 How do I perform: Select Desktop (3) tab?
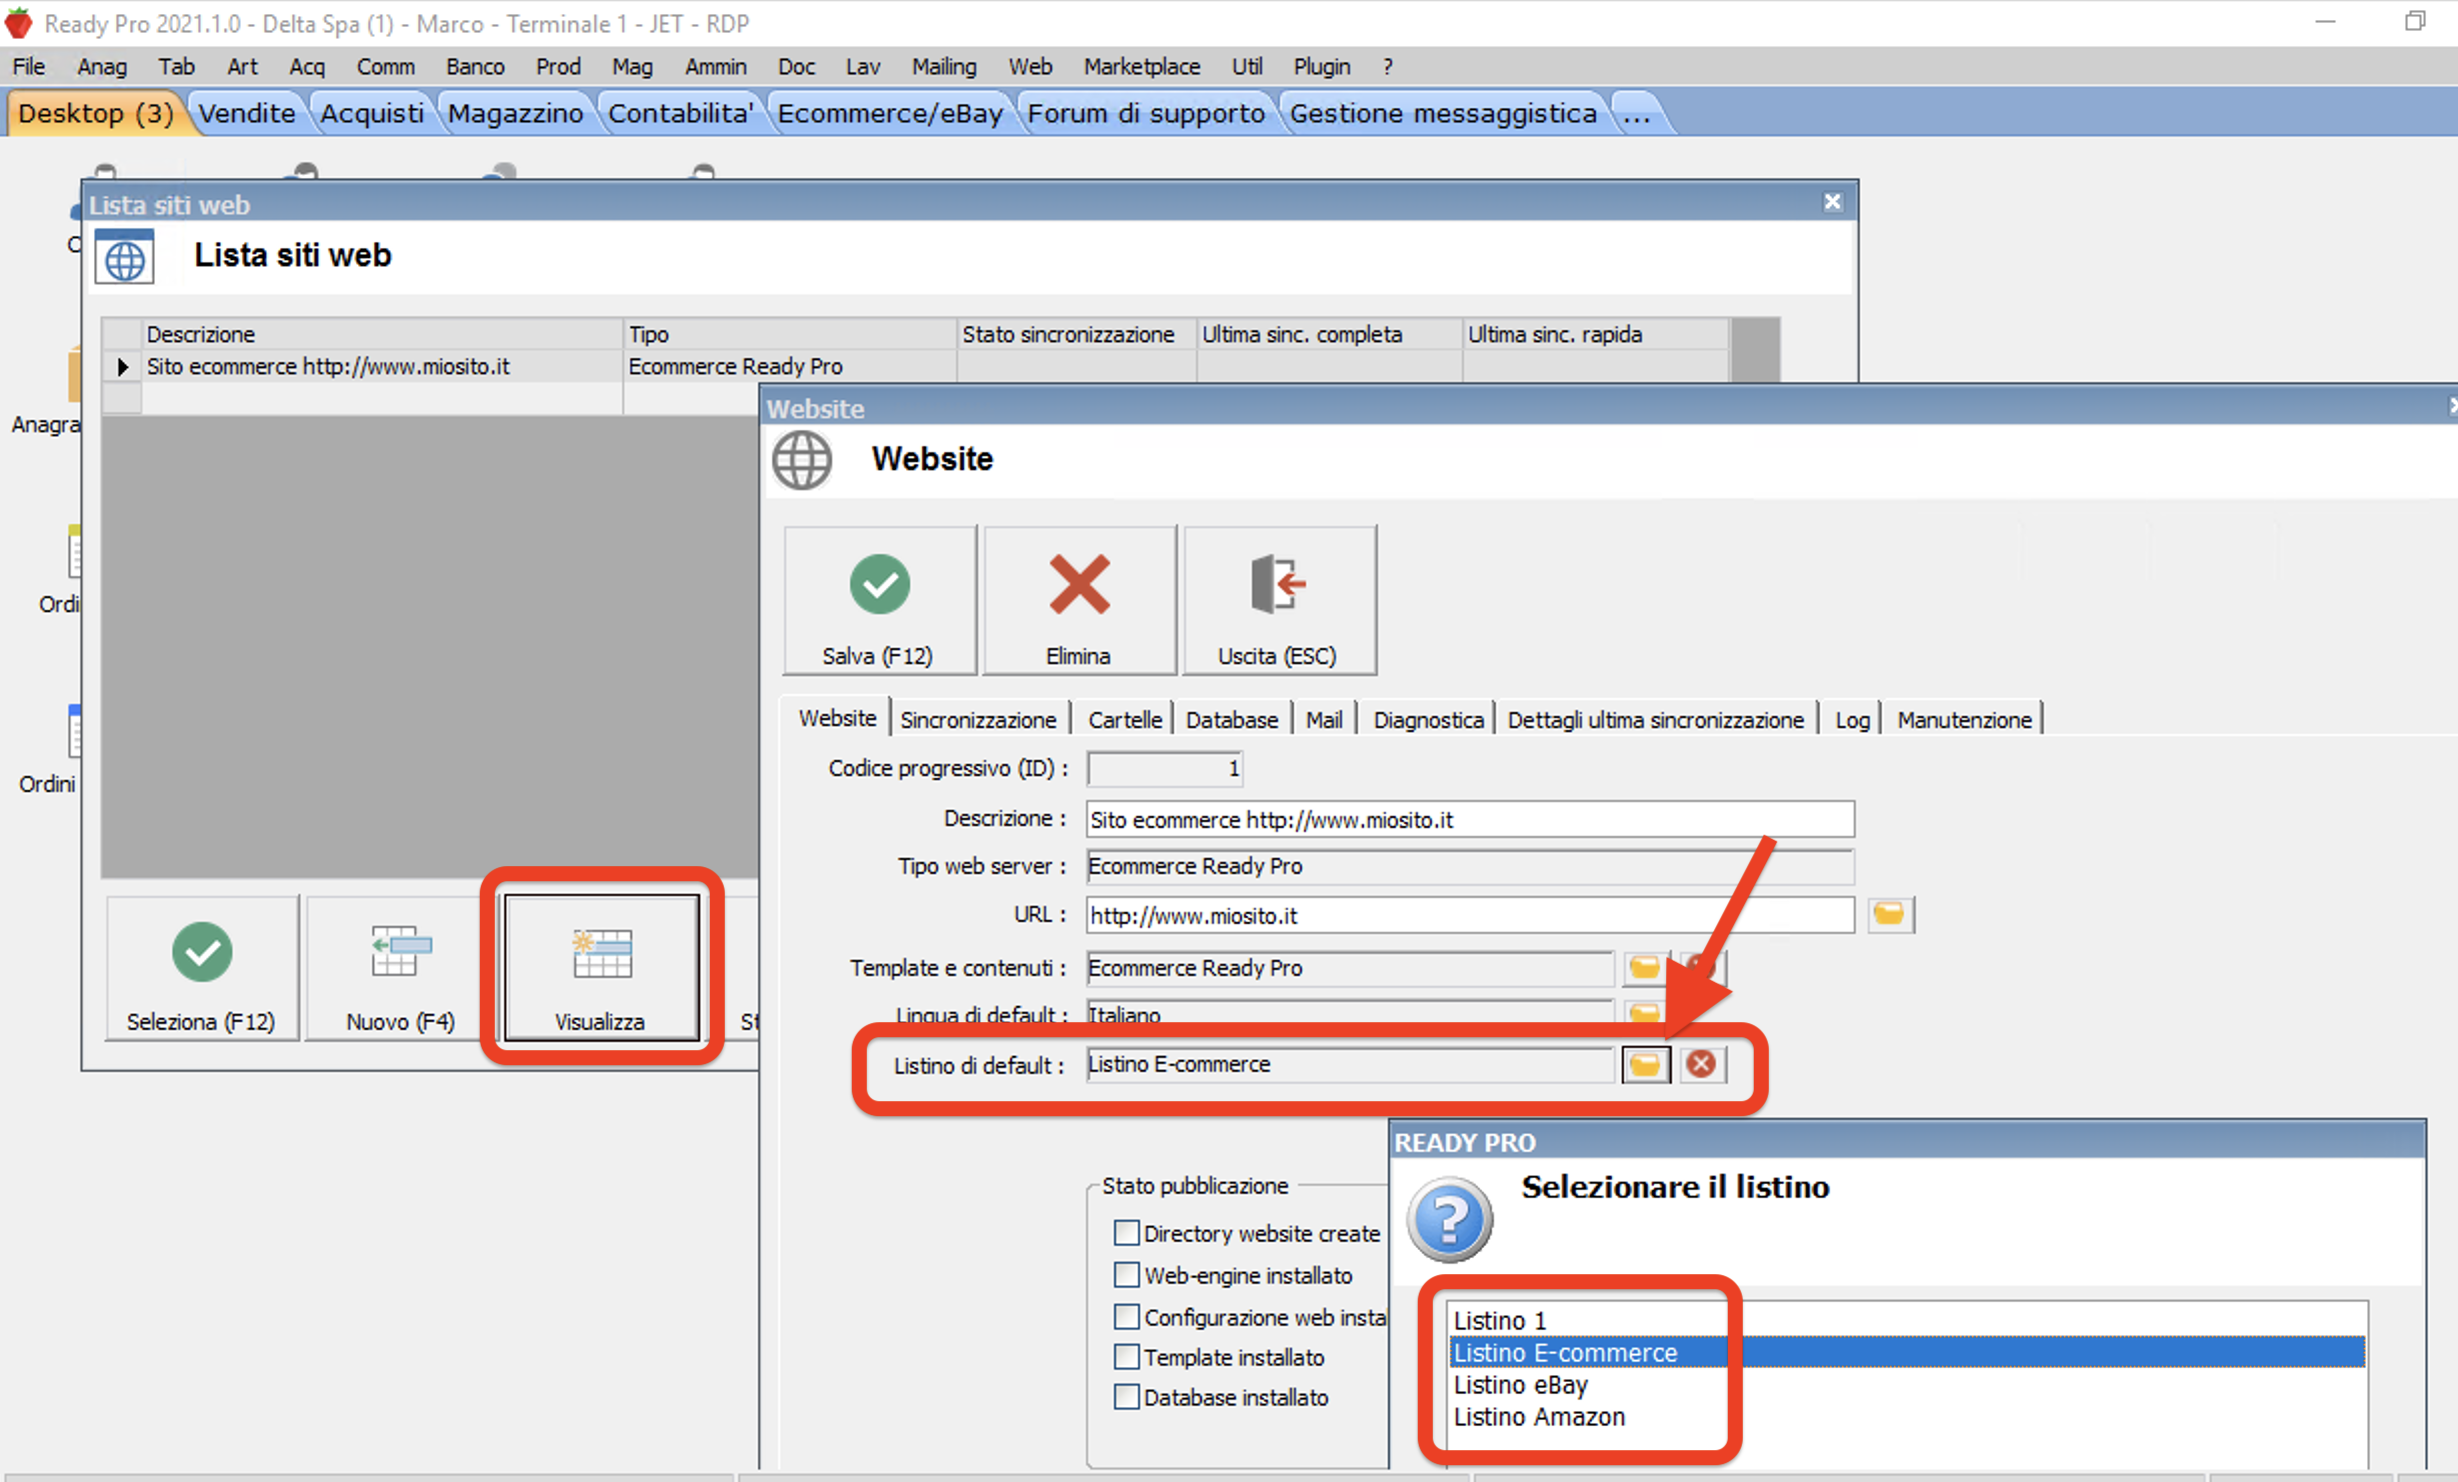96,113
